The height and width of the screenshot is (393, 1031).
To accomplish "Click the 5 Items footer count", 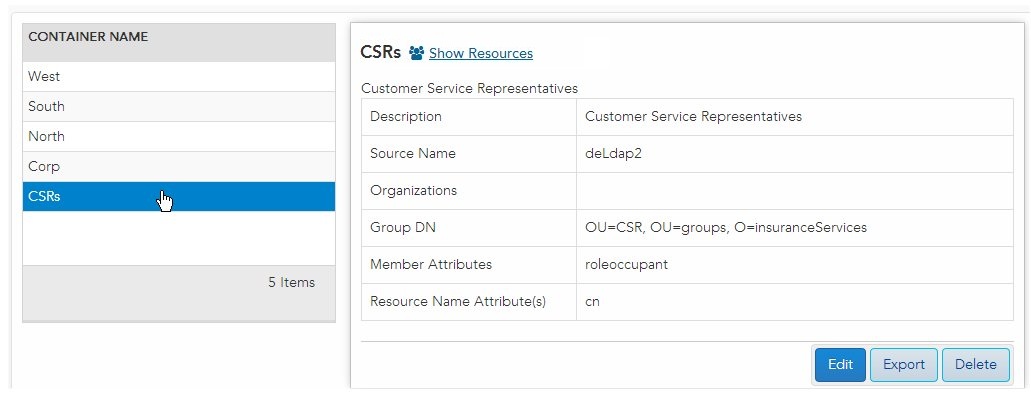I will 291,283.
